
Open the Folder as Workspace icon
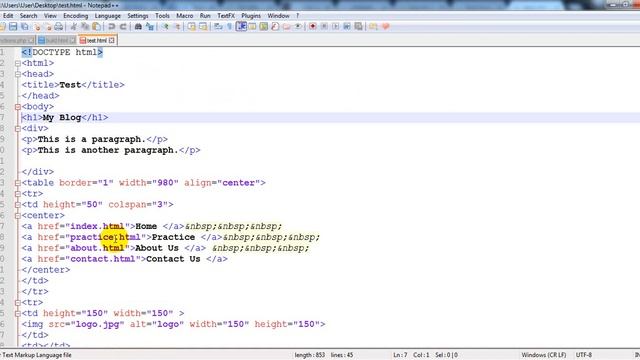287,27
